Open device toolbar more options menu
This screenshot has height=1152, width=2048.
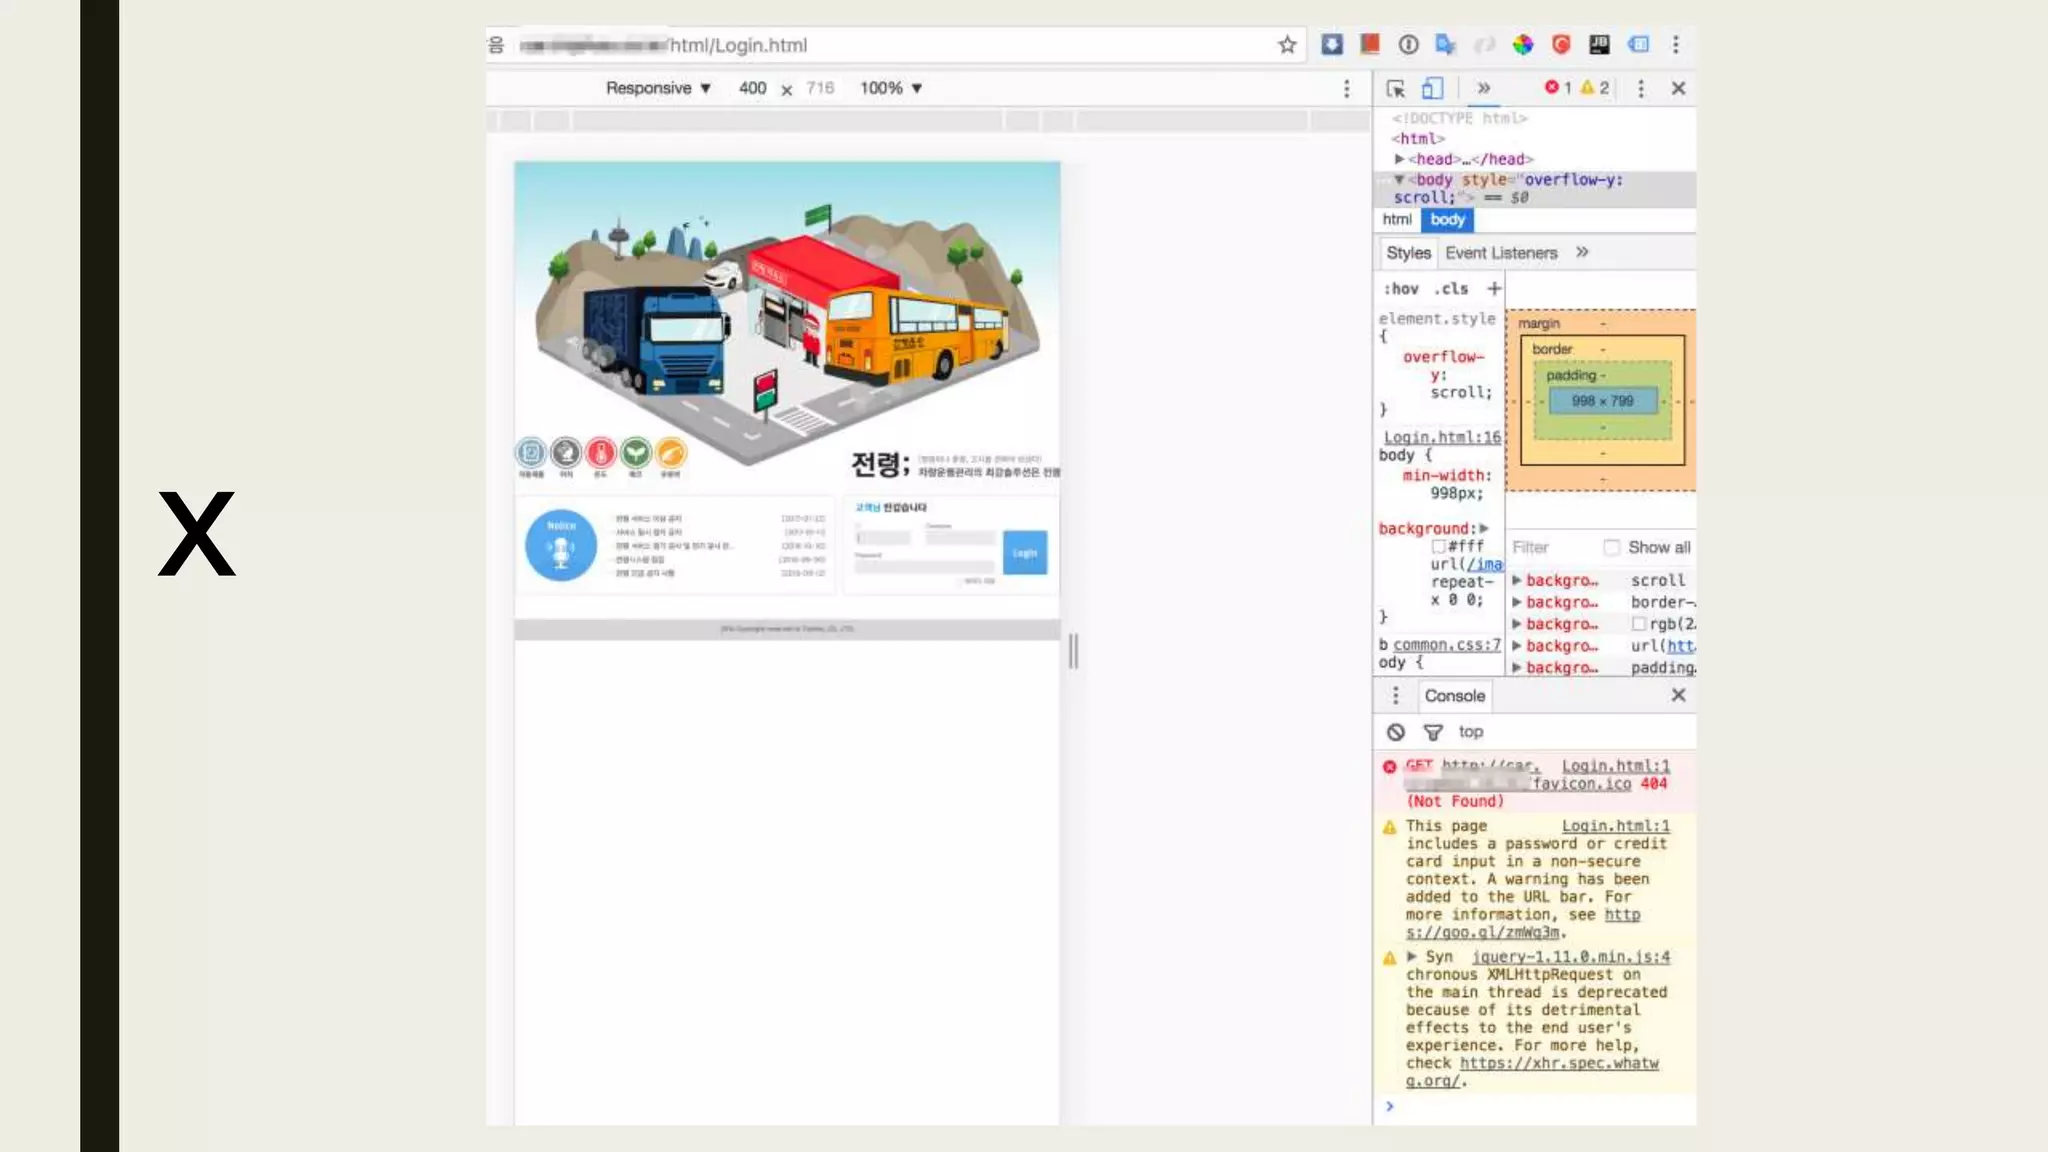[x=1347, y=88]
